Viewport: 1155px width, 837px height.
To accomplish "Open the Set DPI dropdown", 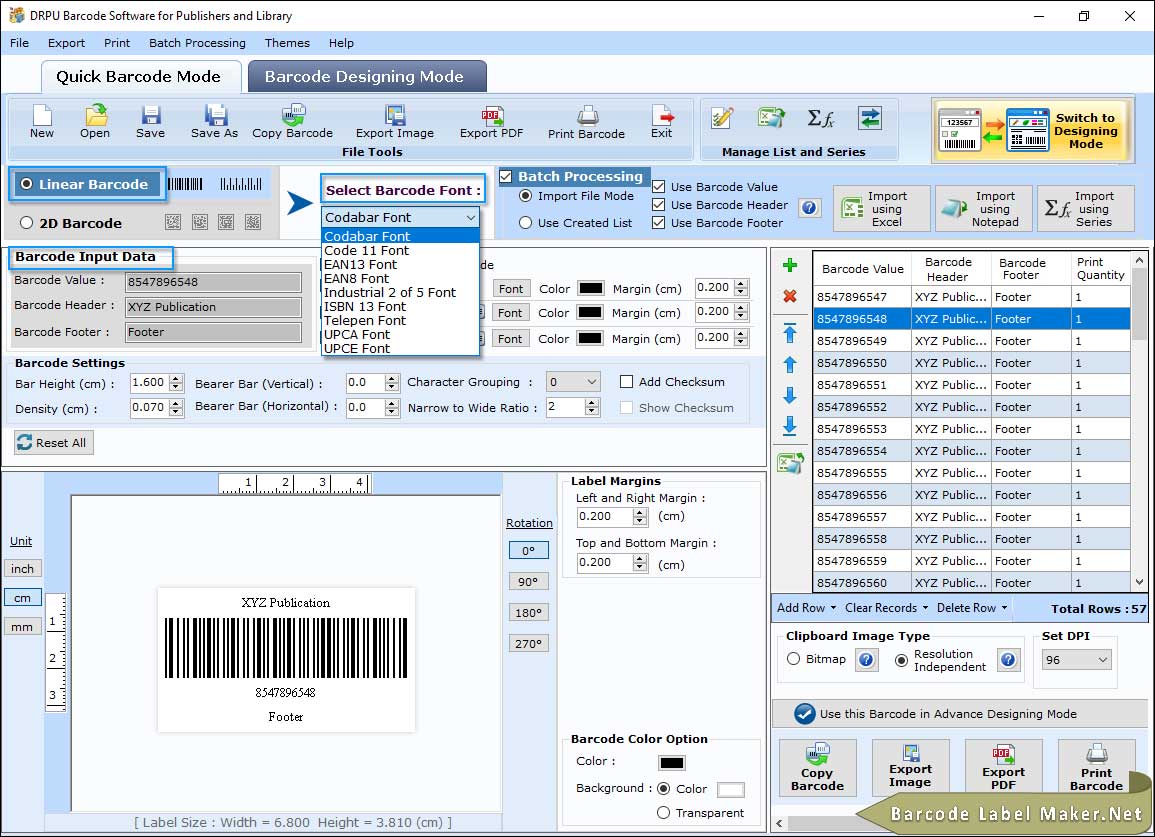I will (x=1076, y=660).
